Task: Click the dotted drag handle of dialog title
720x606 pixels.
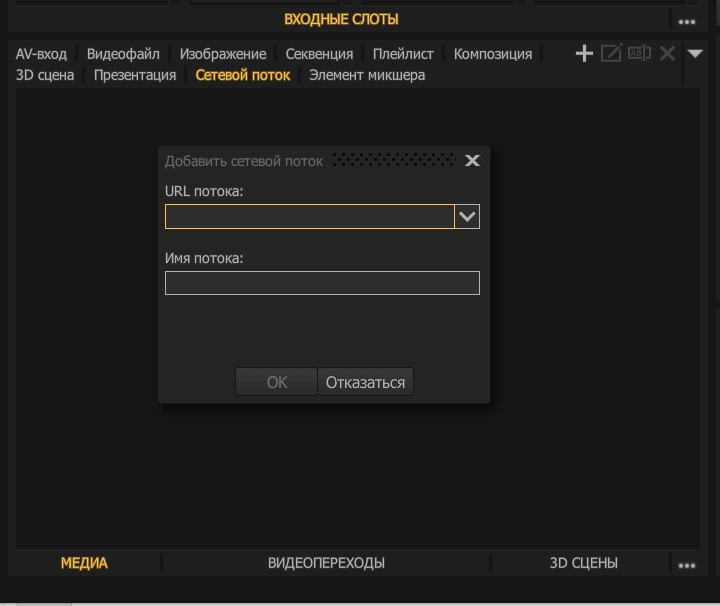Action: (x=394, y=160)
